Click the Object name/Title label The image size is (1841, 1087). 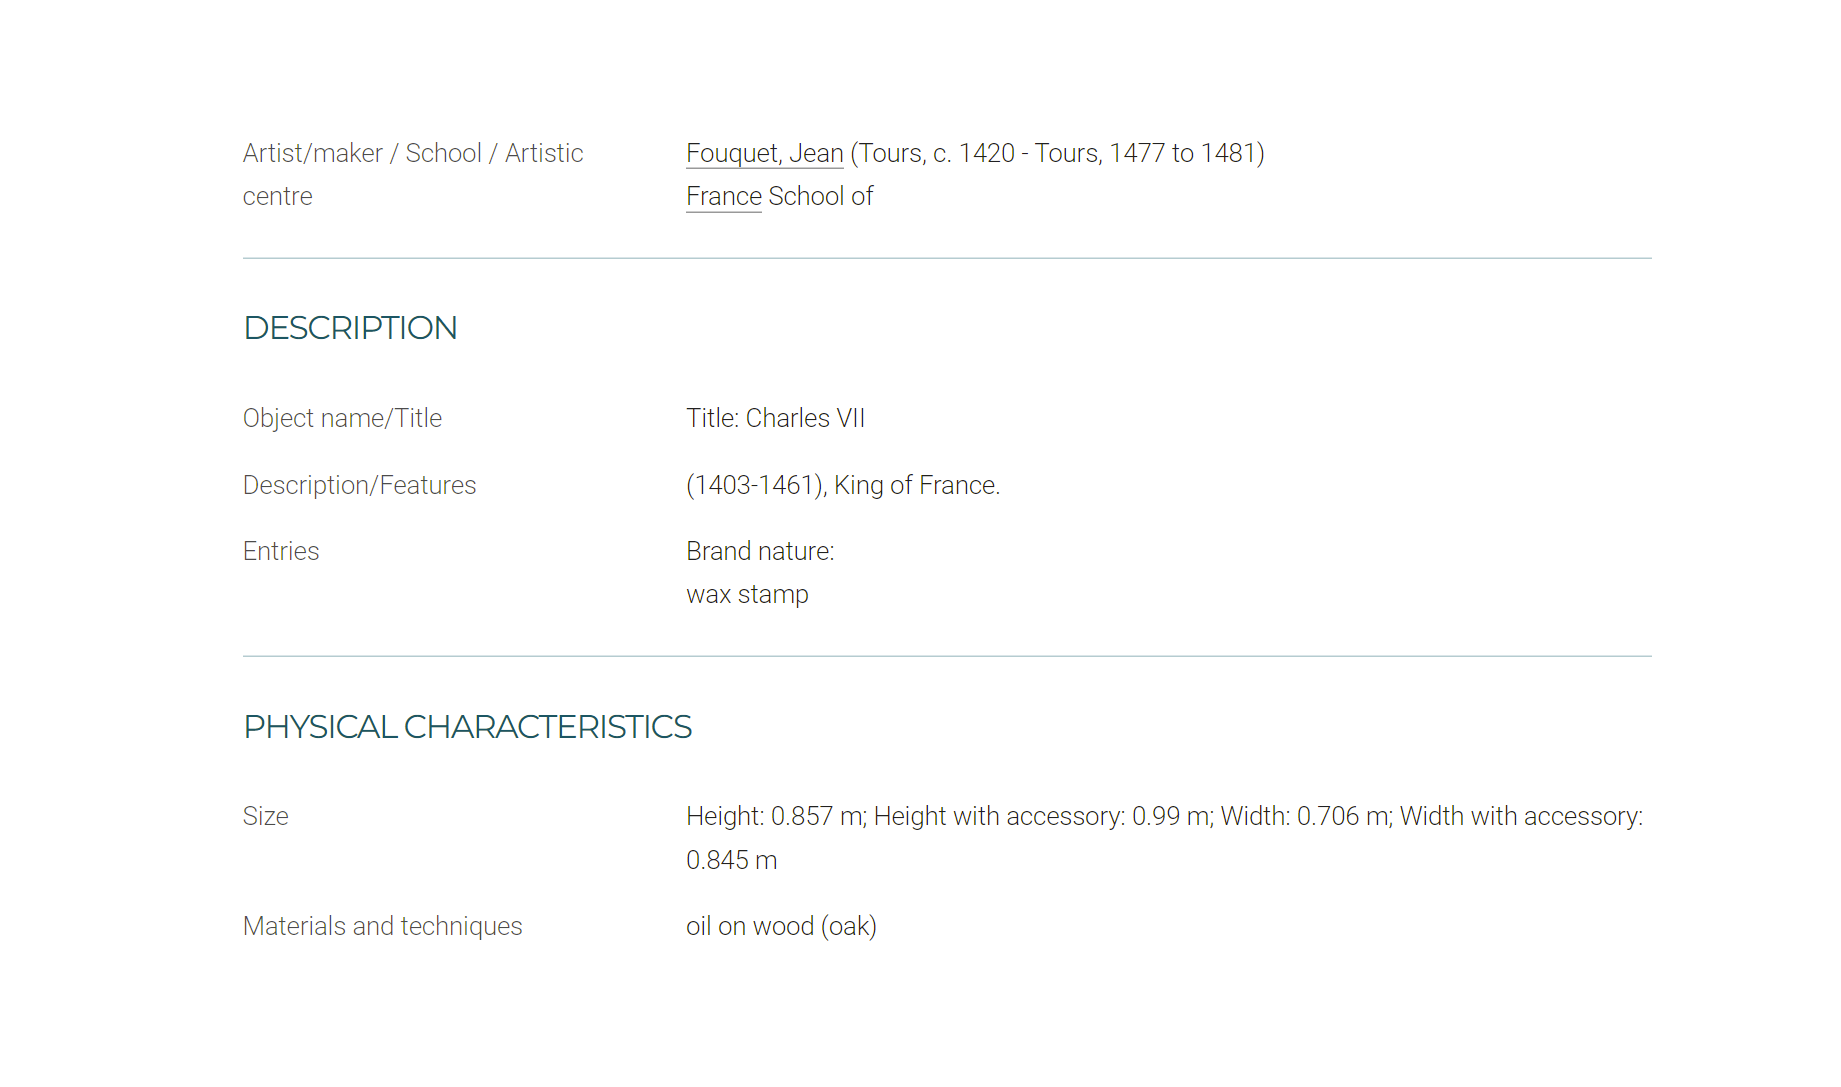342,418
